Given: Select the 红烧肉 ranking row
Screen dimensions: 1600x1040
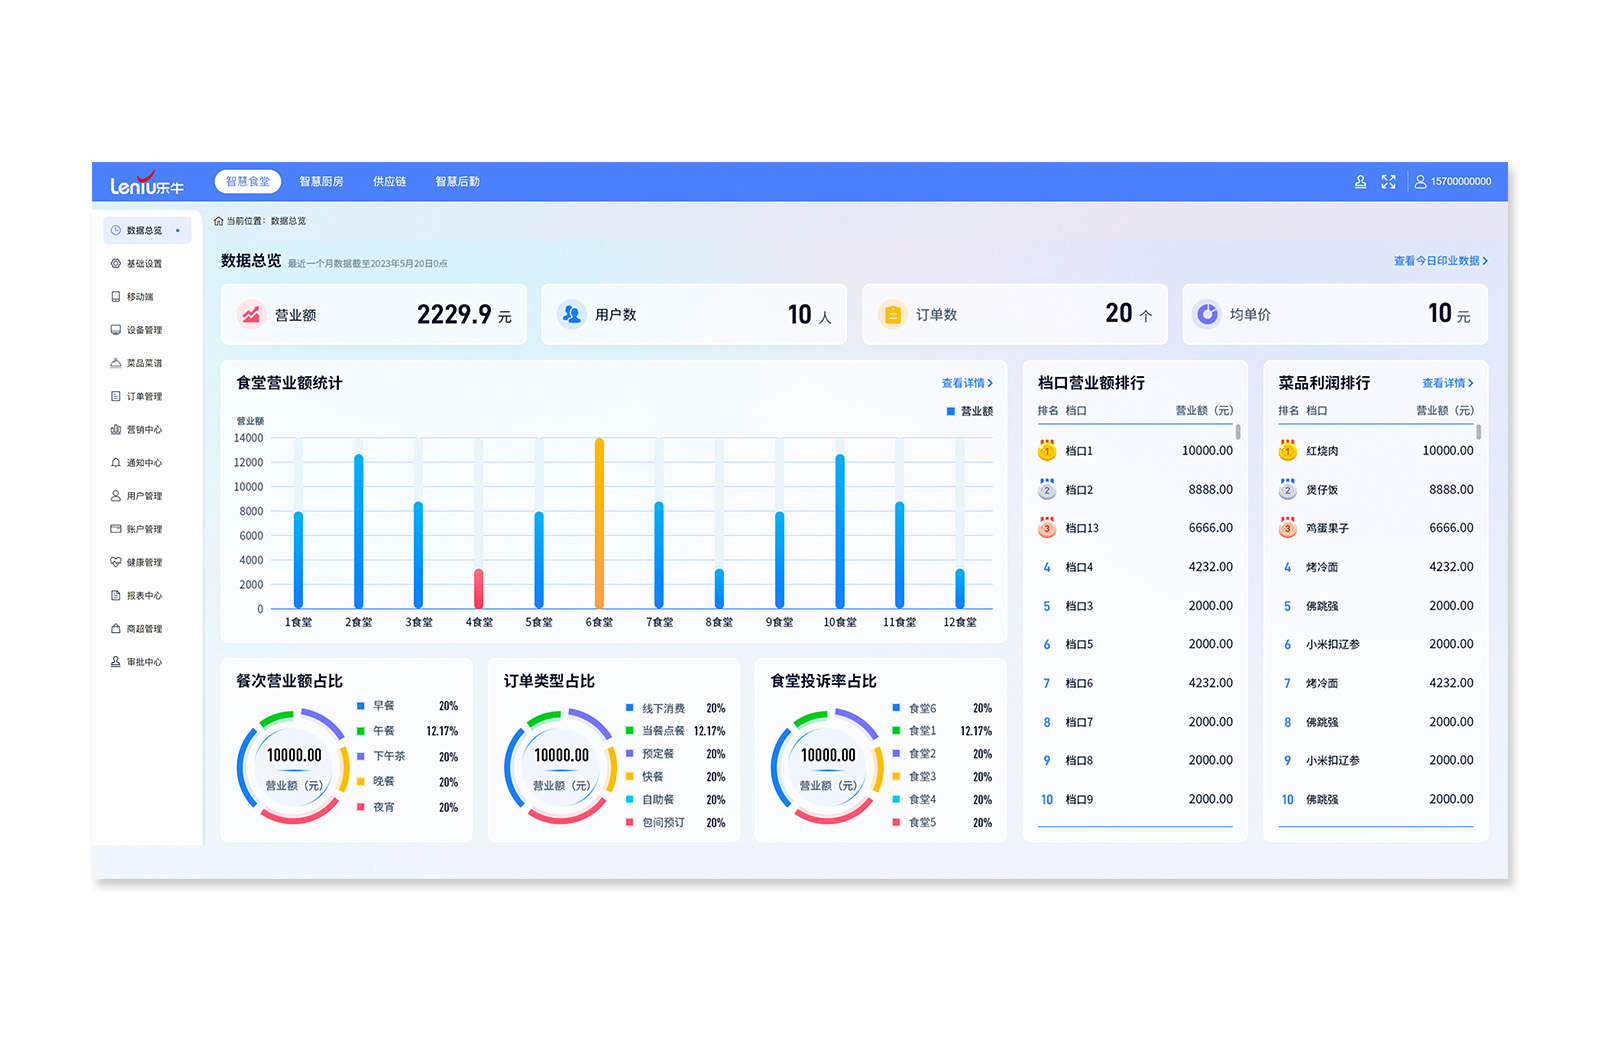Looking at the screenshot, I should [1376, 451].
